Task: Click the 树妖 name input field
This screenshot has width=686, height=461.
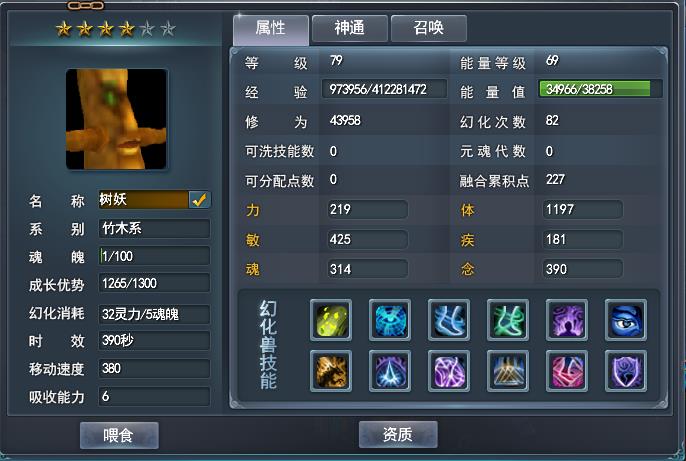Action: pyautogui.click(x=144, y=199)
